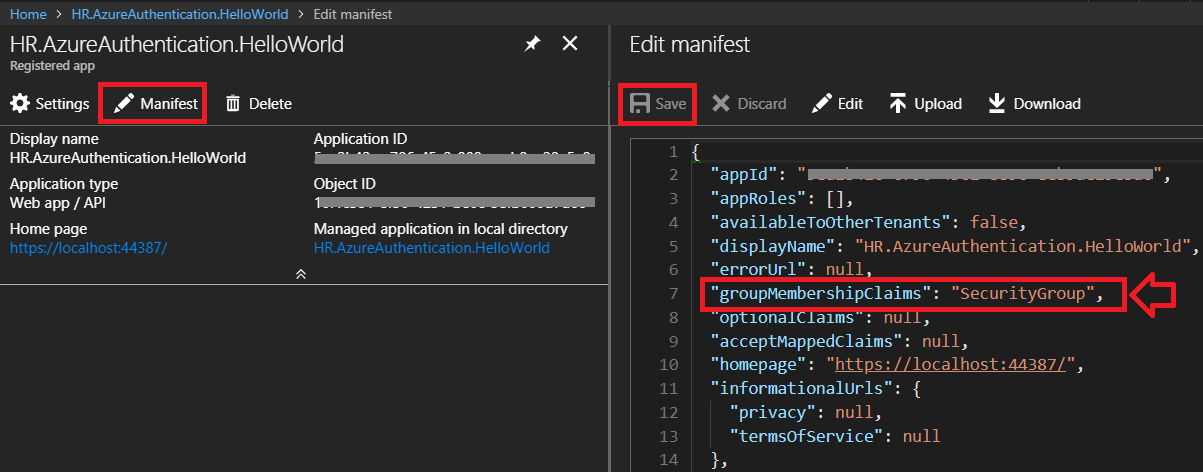1203x472 pixels.
Task: Click the Edit manifest breadcrumb item
Action: click(352, 14)
